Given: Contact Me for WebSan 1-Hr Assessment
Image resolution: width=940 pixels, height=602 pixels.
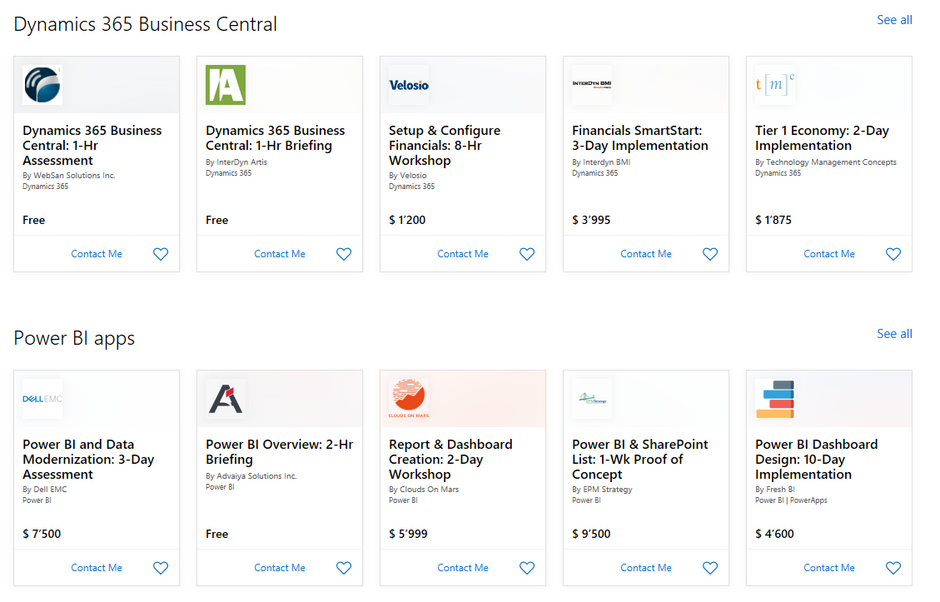Looking at the screenshot, I should click(97, 254).
